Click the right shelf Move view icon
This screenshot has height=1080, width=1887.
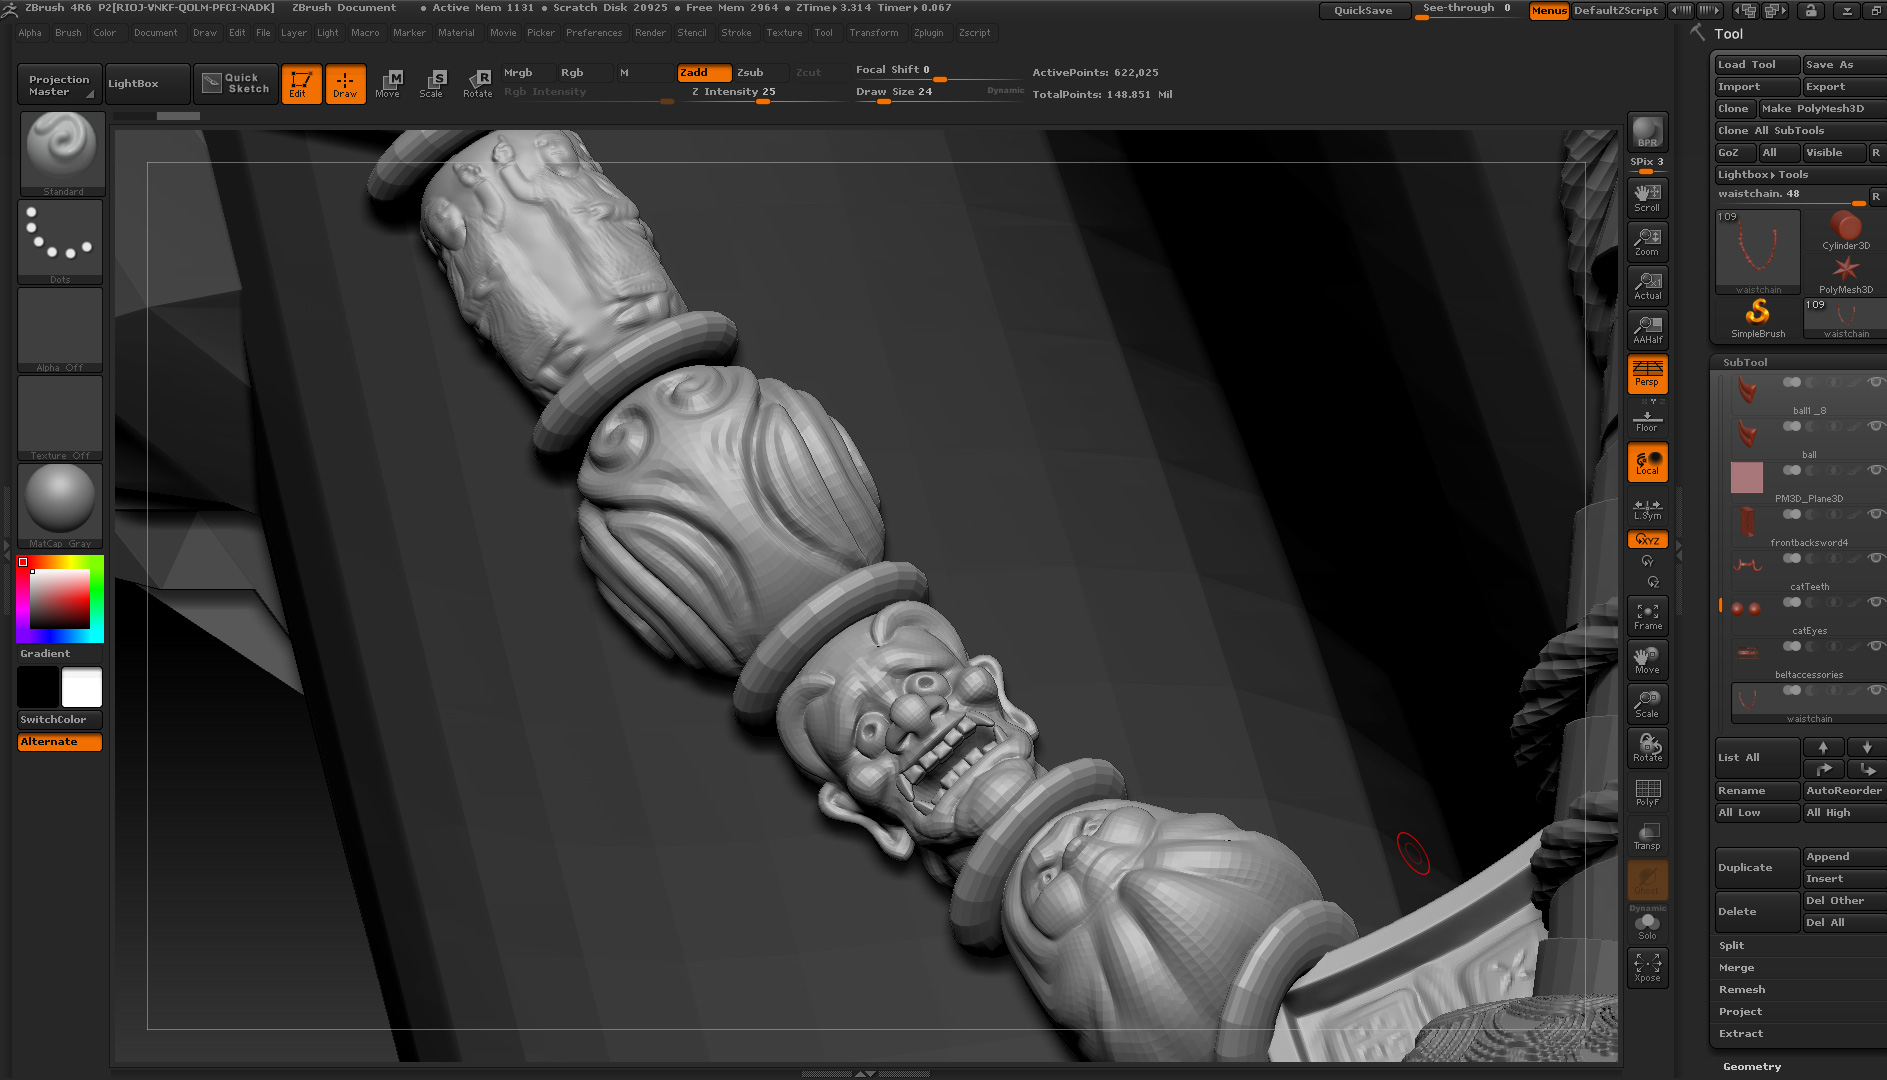tap(1647, 660)
